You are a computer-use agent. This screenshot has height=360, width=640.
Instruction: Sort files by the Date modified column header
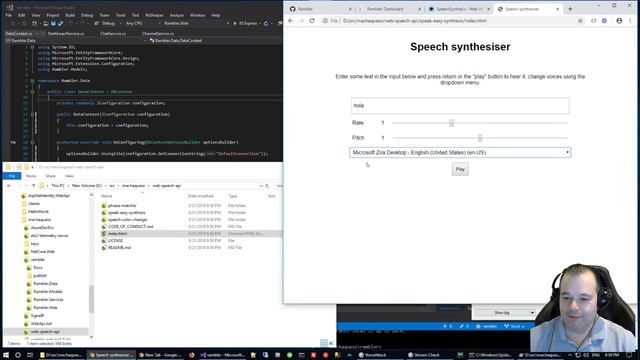[x=200, y=196]
